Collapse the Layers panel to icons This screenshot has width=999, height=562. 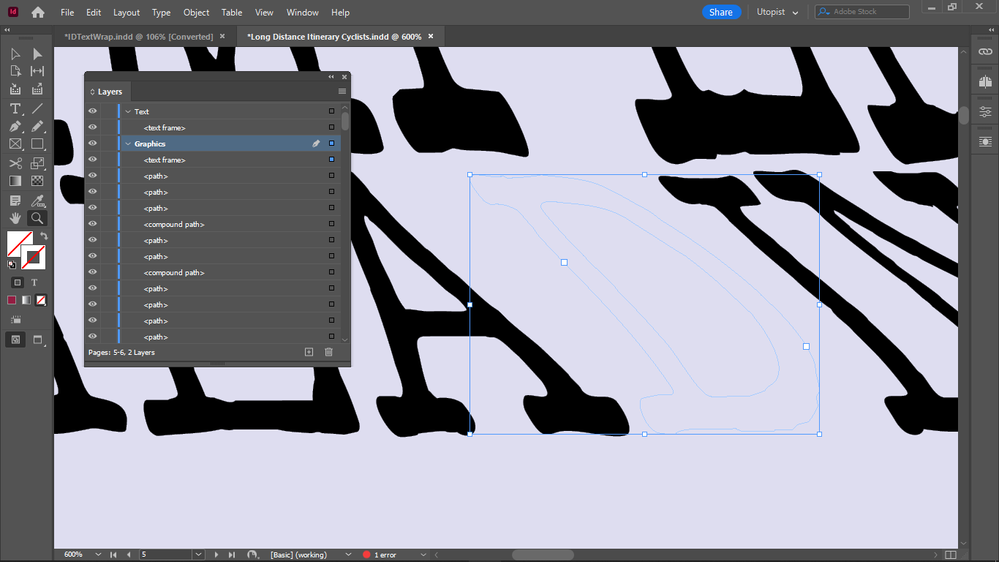click(331, 77)
